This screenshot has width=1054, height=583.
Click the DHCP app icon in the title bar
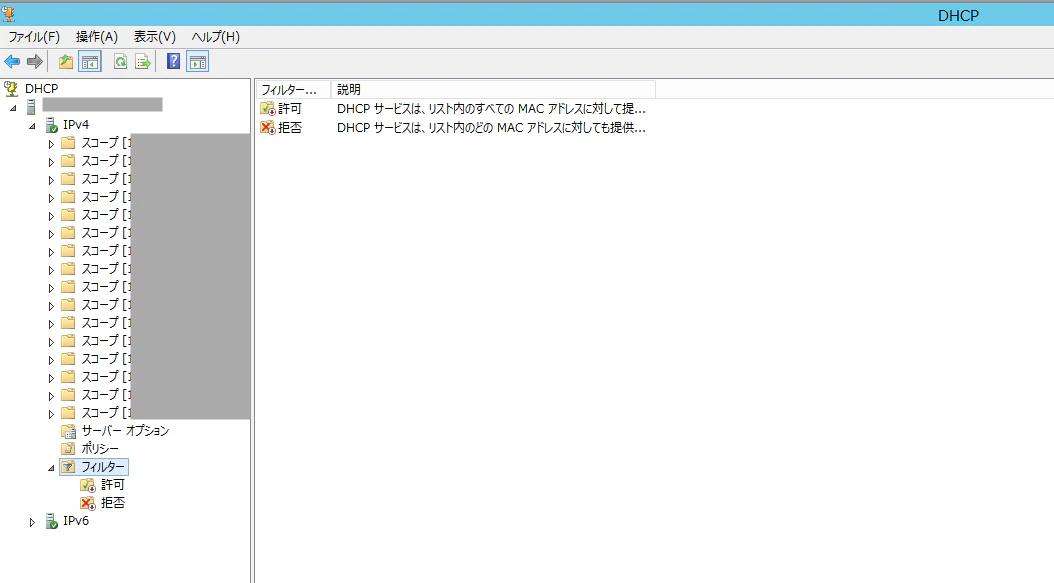tap(8, 13)
